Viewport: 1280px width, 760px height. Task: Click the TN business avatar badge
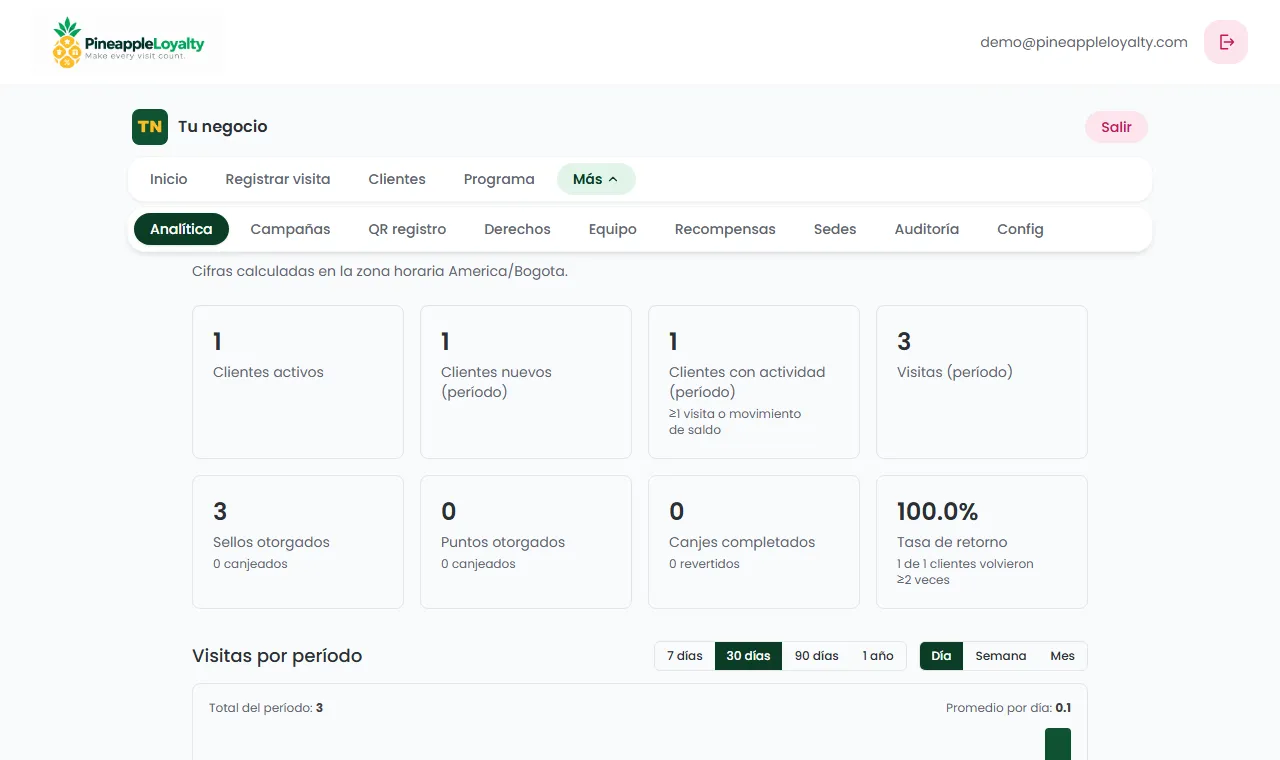(x=150, y=127)
